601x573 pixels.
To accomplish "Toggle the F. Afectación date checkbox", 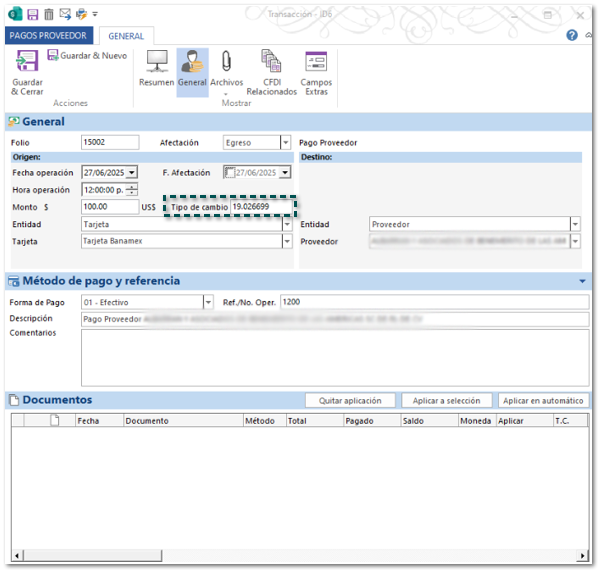I will tap(230, 173).
